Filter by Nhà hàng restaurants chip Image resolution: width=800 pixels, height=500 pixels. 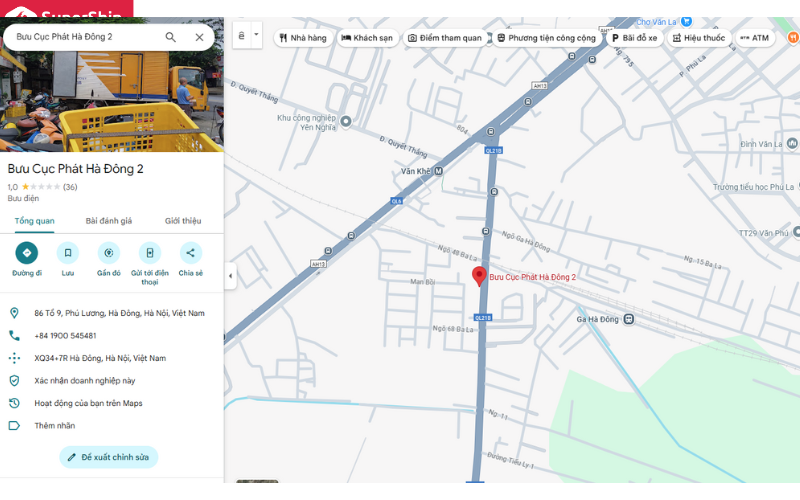[x=303, y=38]
